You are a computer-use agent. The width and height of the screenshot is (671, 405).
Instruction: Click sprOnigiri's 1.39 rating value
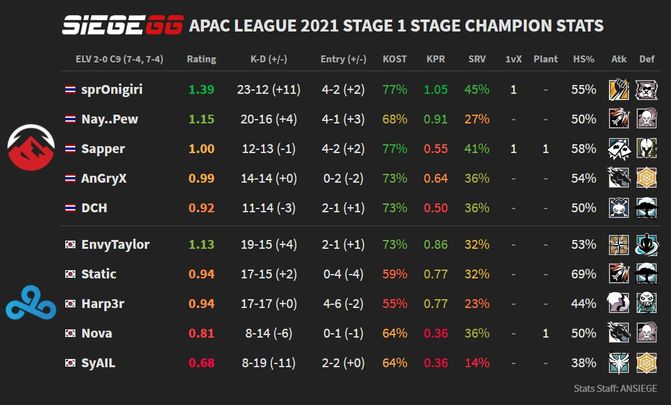coord(201,89)
